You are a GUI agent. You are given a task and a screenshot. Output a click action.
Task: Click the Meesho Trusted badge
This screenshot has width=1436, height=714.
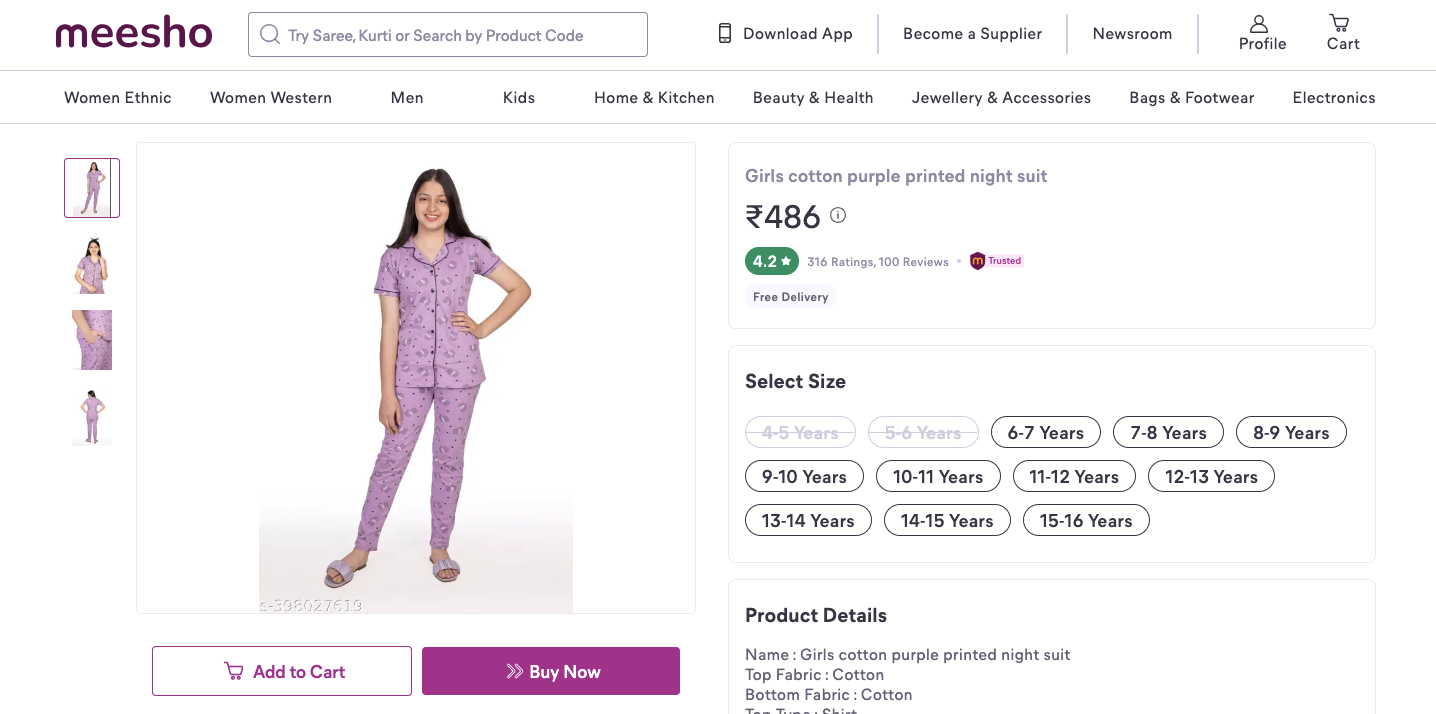[996, 261]
